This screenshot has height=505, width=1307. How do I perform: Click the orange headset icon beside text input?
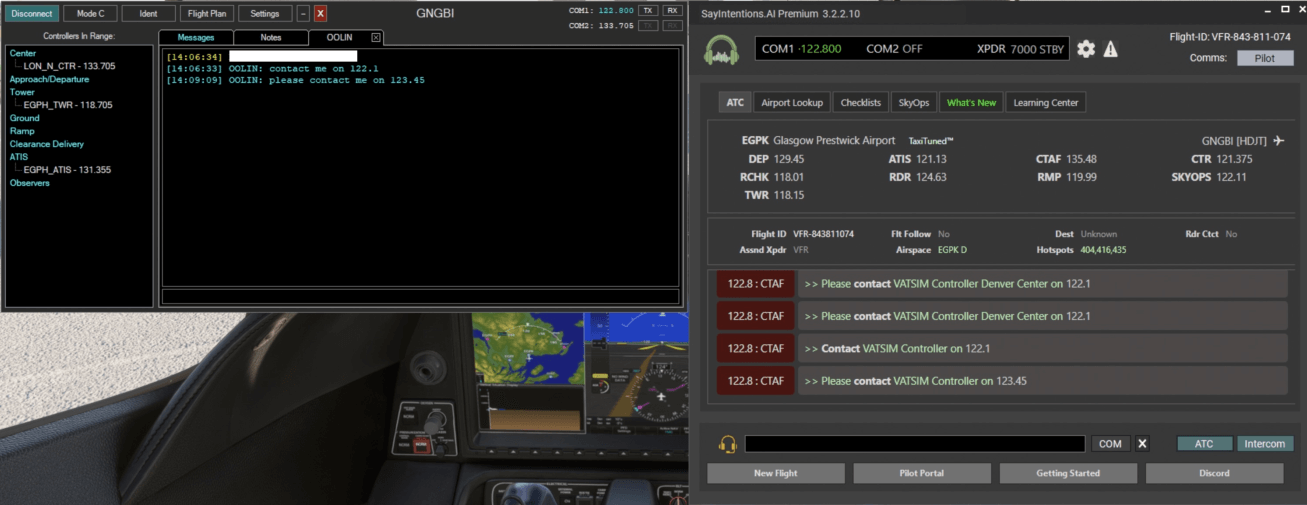(x=728, y=444)
